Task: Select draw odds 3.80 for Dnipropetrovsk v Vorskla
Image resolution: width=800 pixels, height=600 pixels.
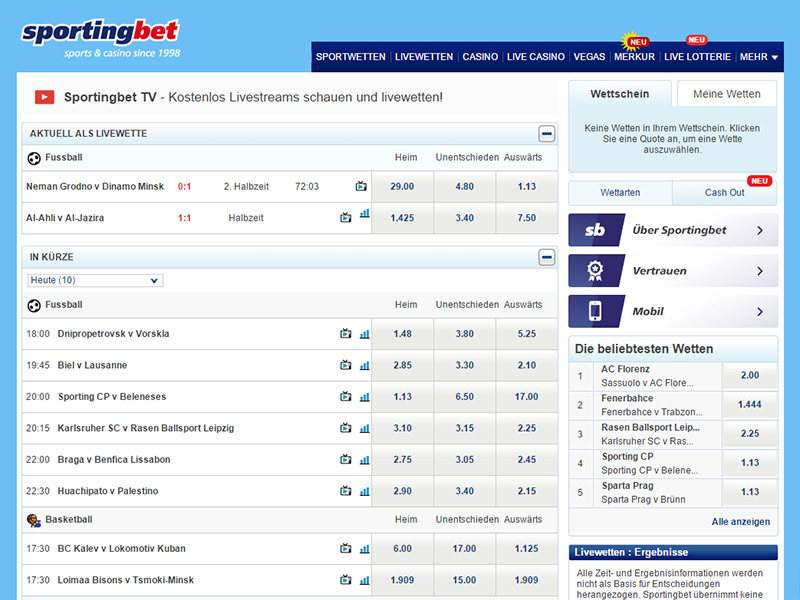Action: pos(464,334)
